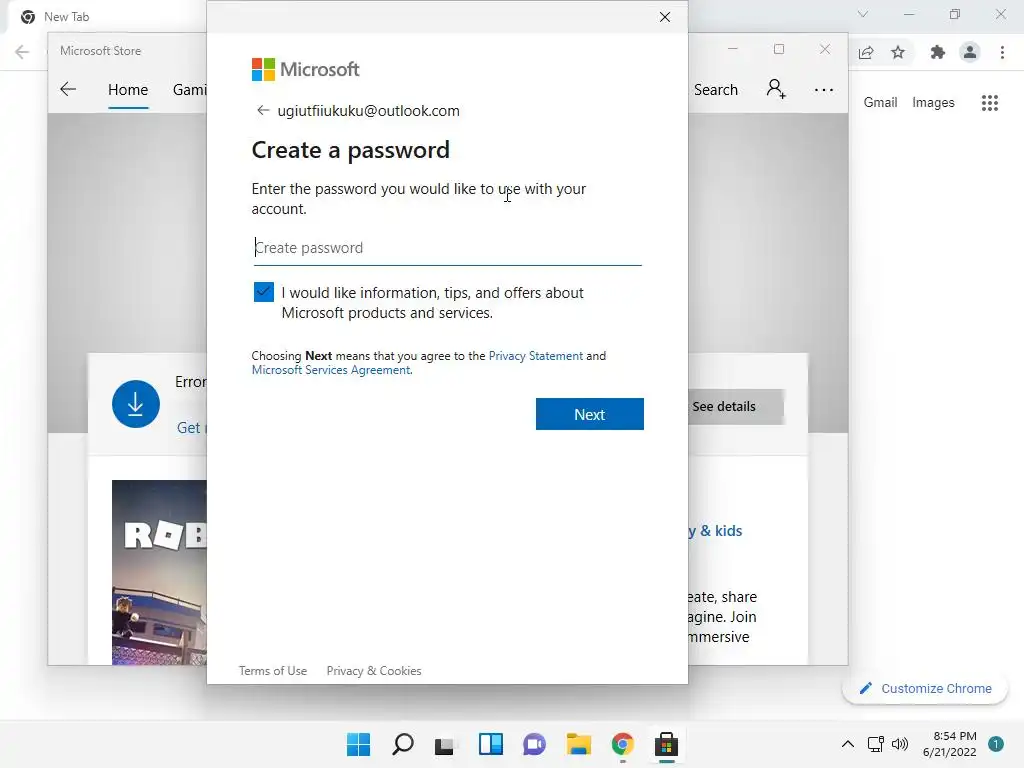Open Chrome three-dot menu
The height and width of the screenshot is (768, 1024).
pyautogui.click(x=1002, y=52)
